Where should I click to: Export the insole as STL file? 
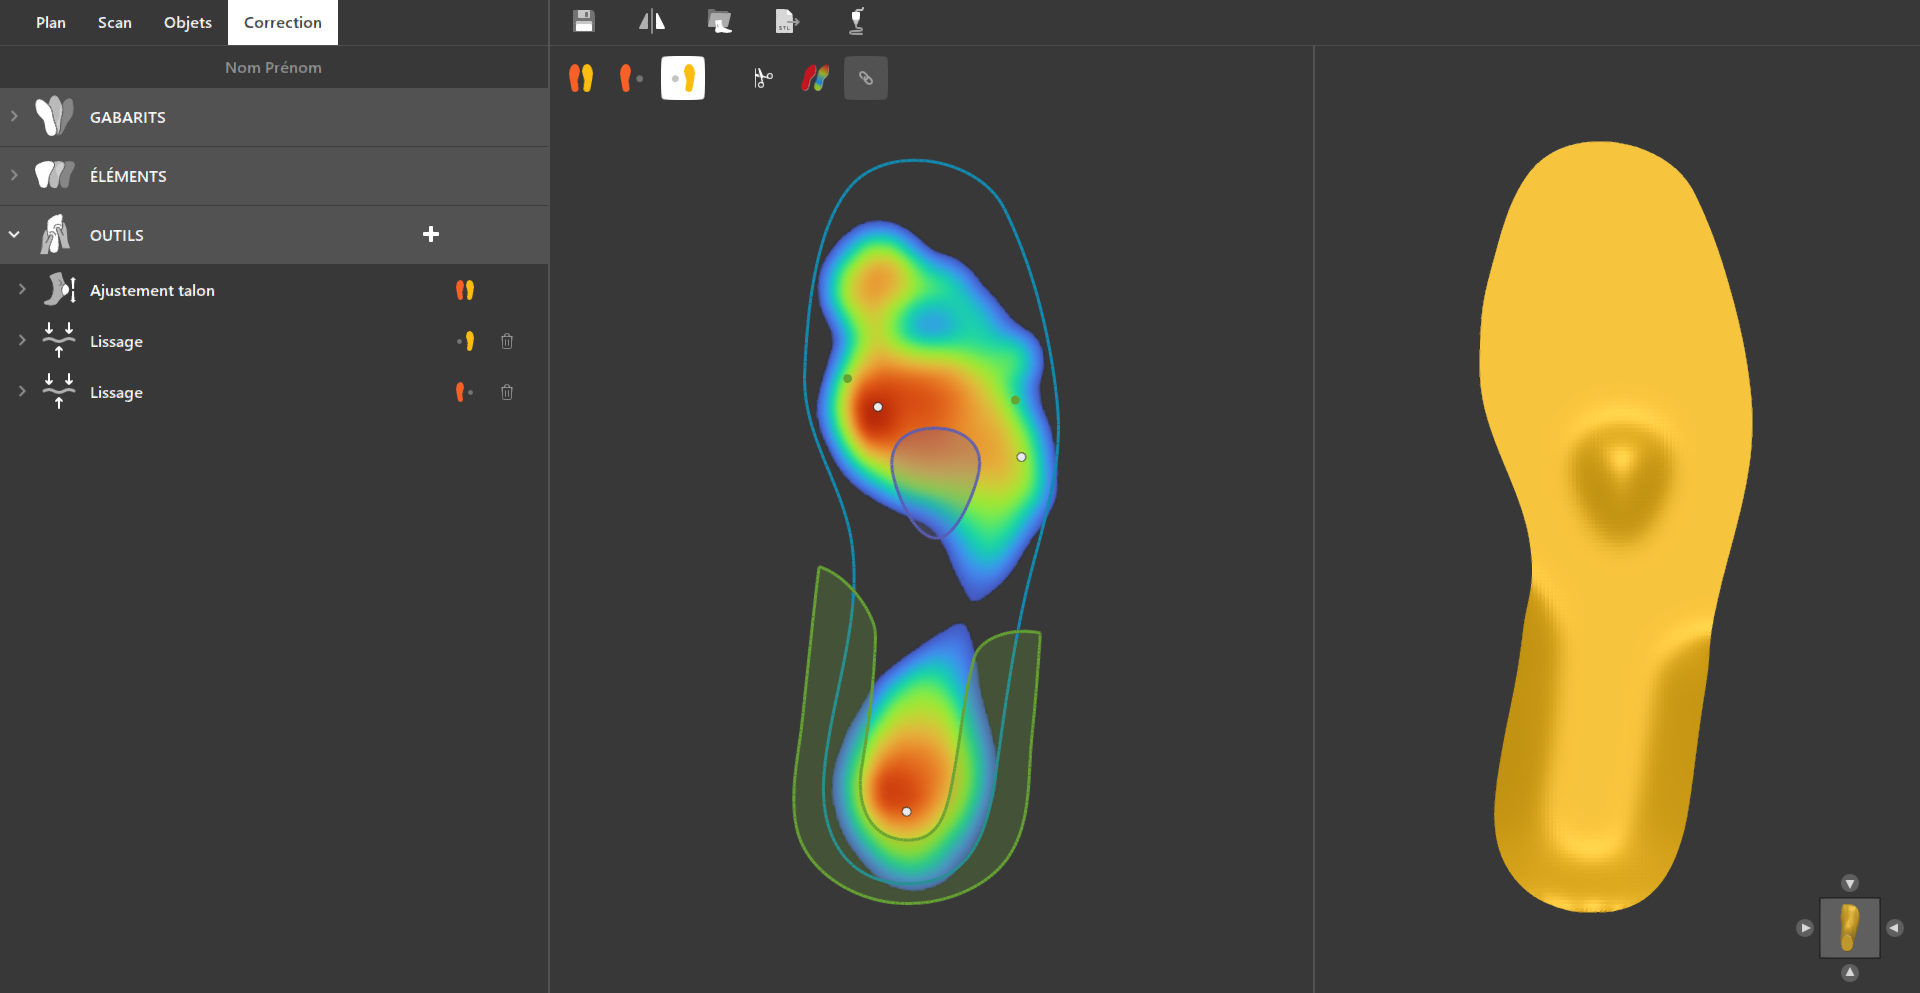tap(787, 21)
